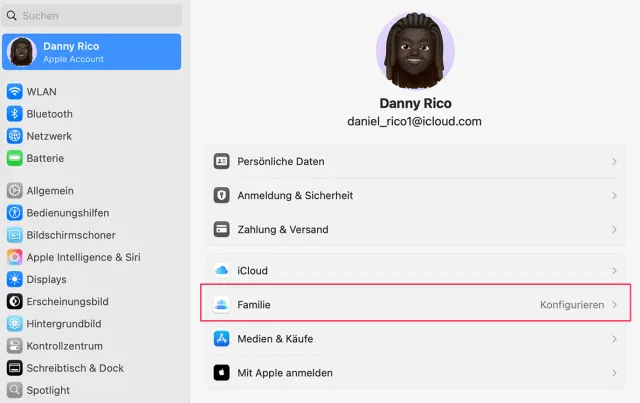The height and width of the screenshot is (403, 640).
Task: Expand Medien & Käufe chevron
Action: pyautogui.click(x=614, y=339)
